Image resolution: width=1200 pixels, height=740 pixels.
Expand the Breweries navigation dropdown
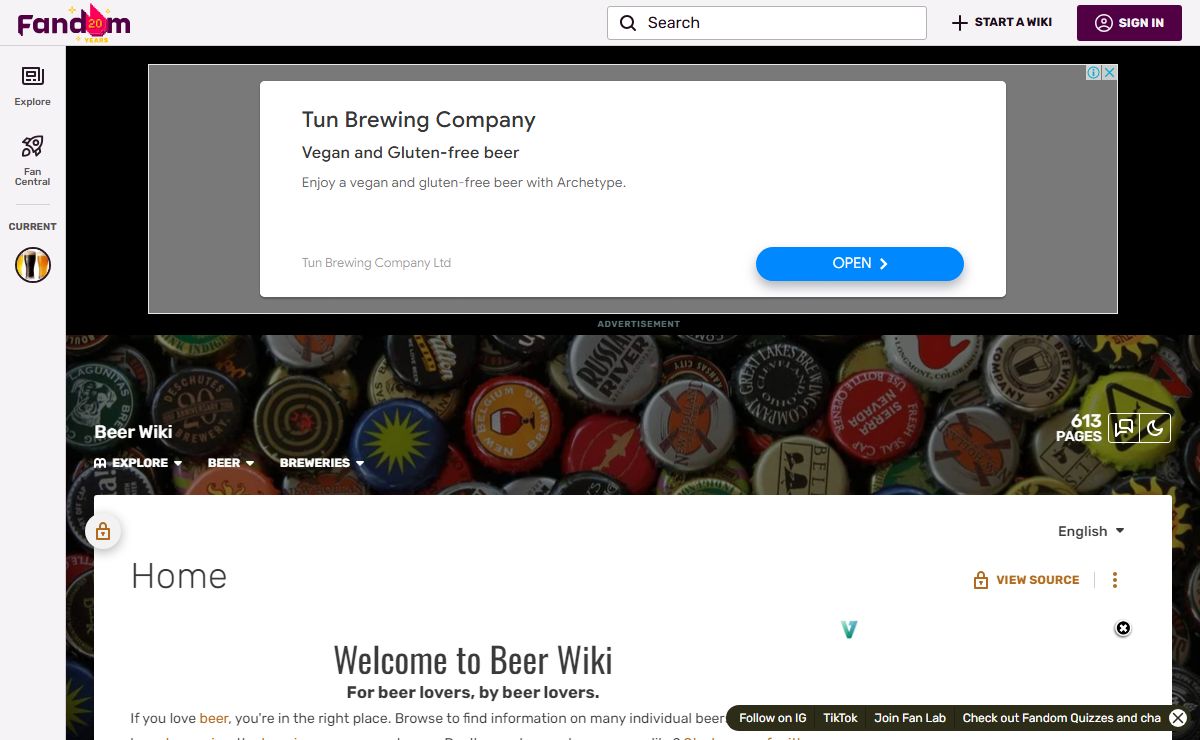[322, 463]
